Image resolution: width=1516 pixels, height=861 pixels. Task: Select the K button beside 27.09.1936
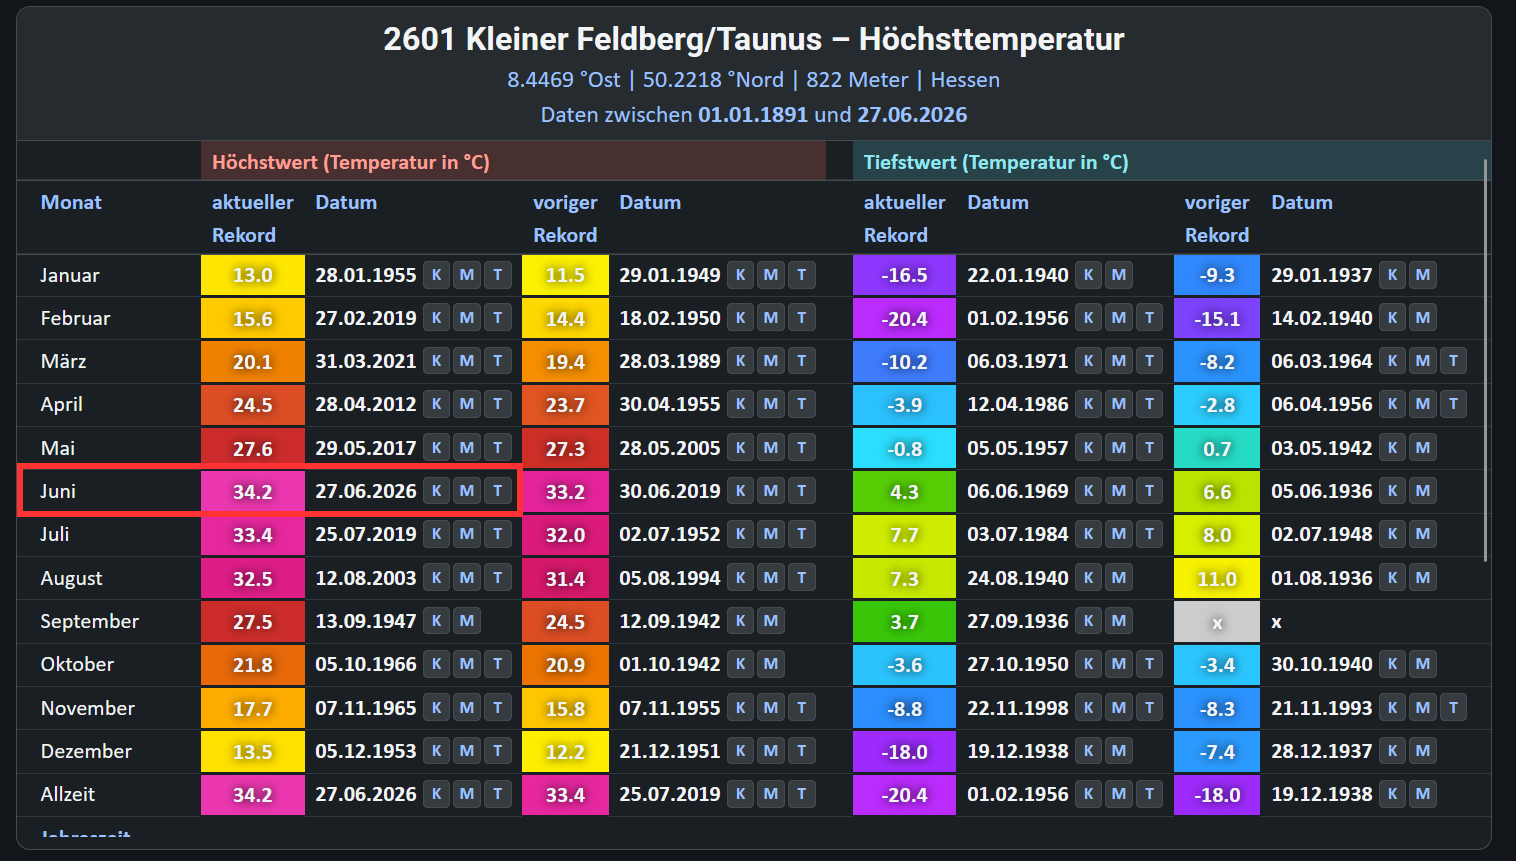pos(1088,621)
